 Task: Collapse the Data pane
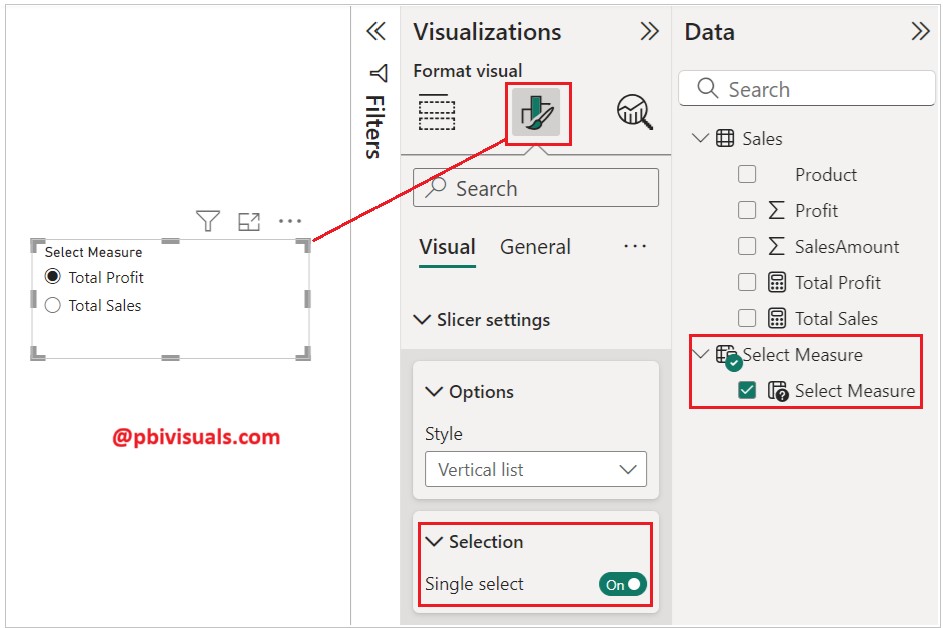coord(920,31)
